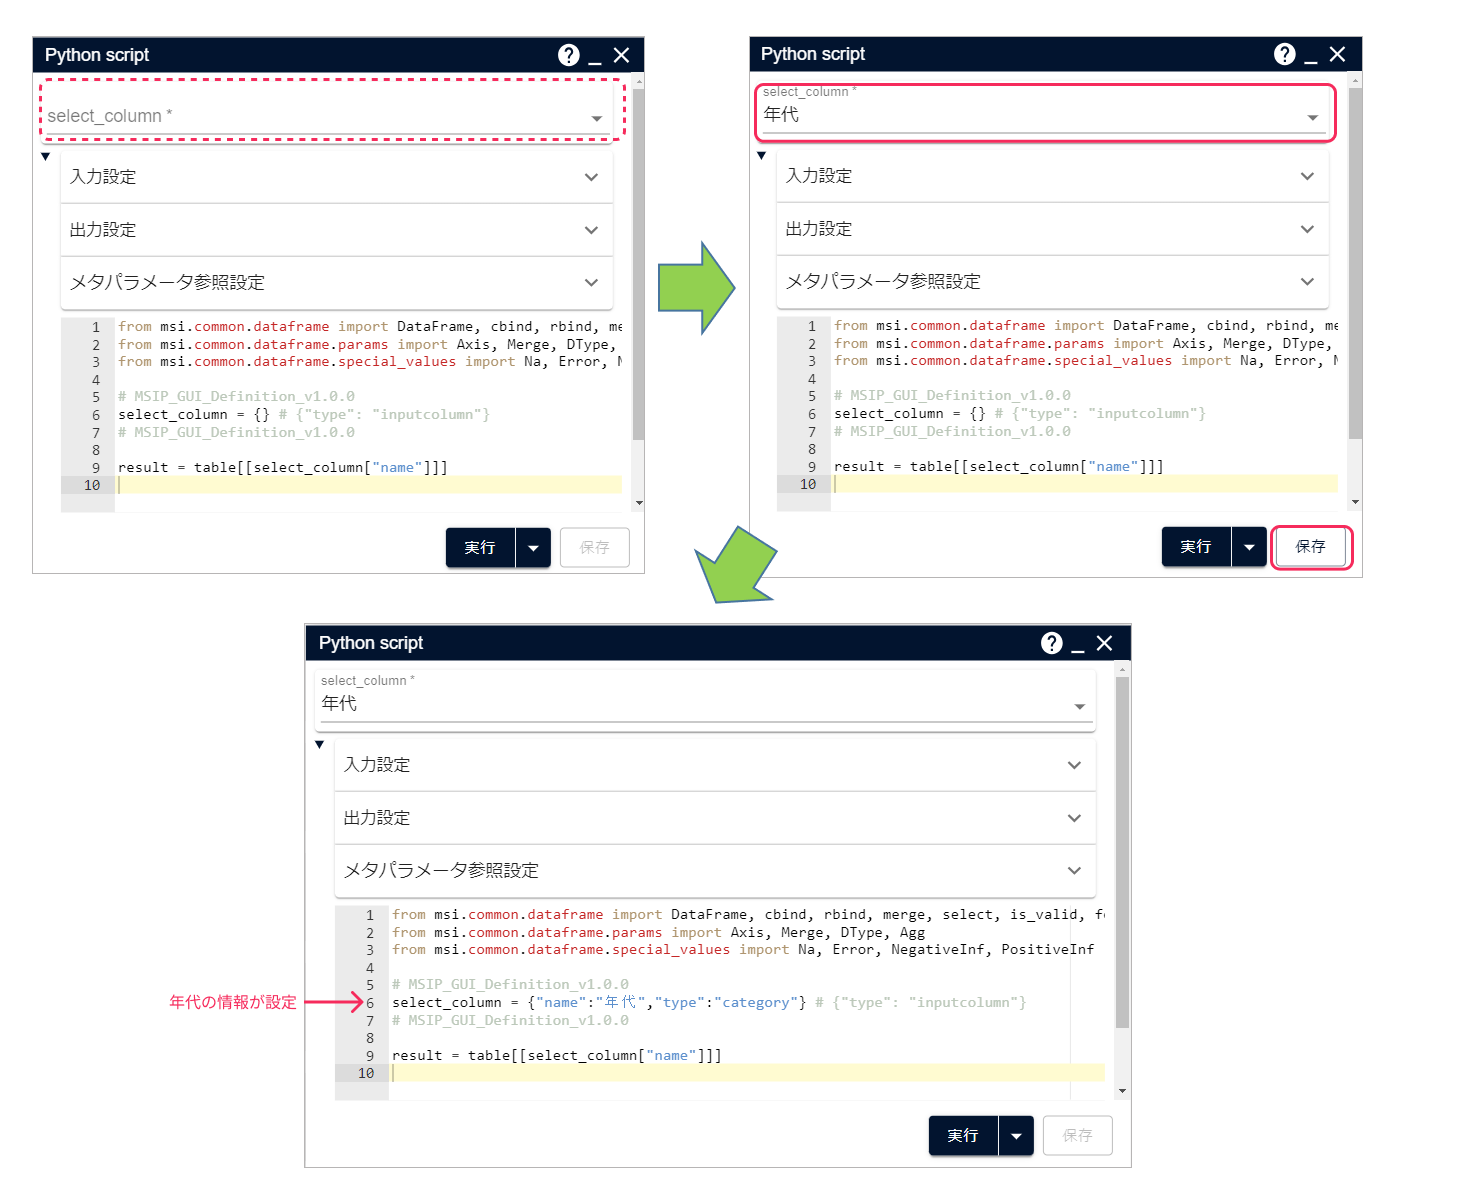
Task: Collapse settings triangle in bottom dialog
Action: tap(320, 745)
